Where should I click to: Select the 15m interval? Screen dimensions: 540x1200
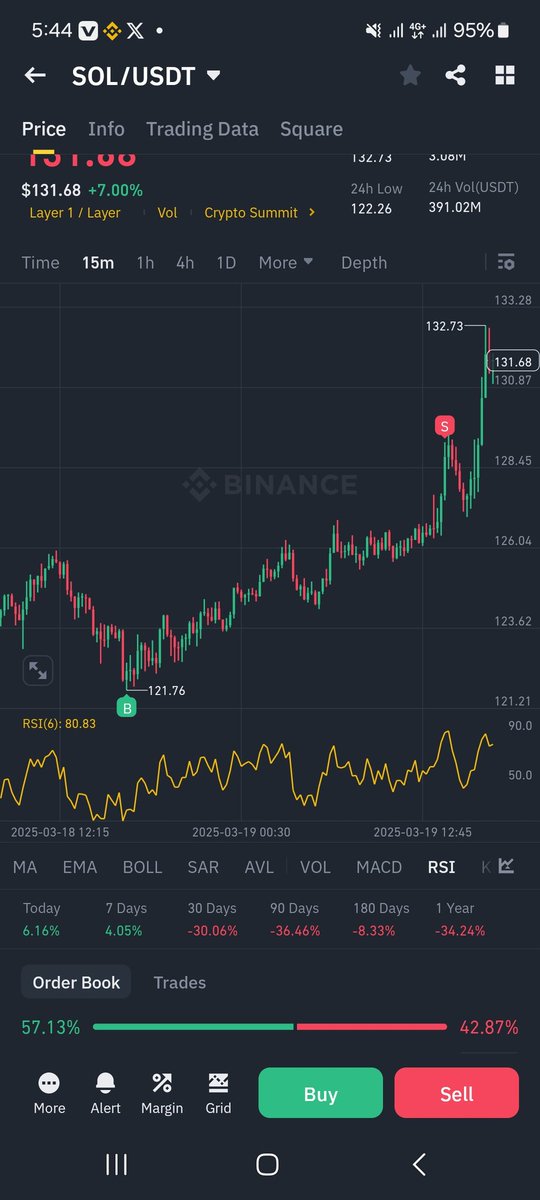tap(98, 263)
